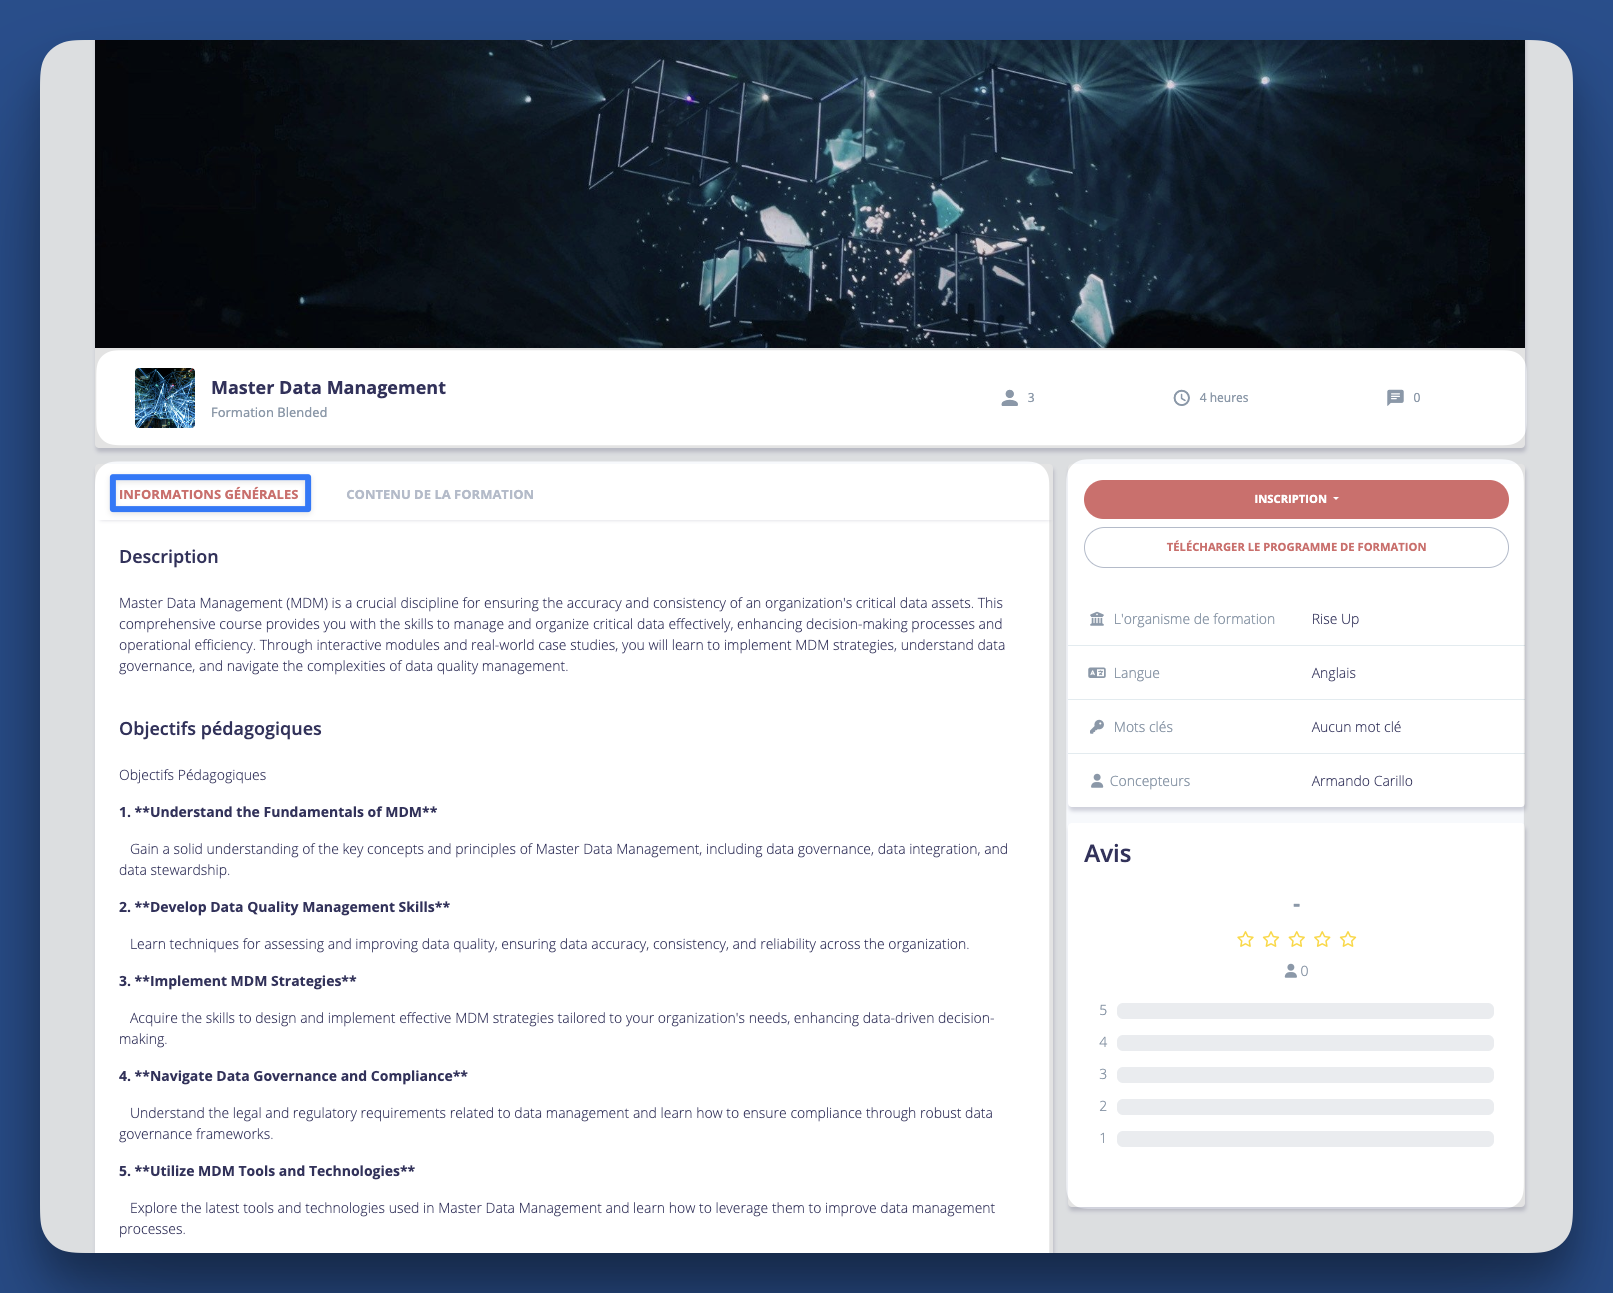Viewport: 1613px width, 1293px height.
Task: Click the Concepteurs person icon
Action: 1097,781
